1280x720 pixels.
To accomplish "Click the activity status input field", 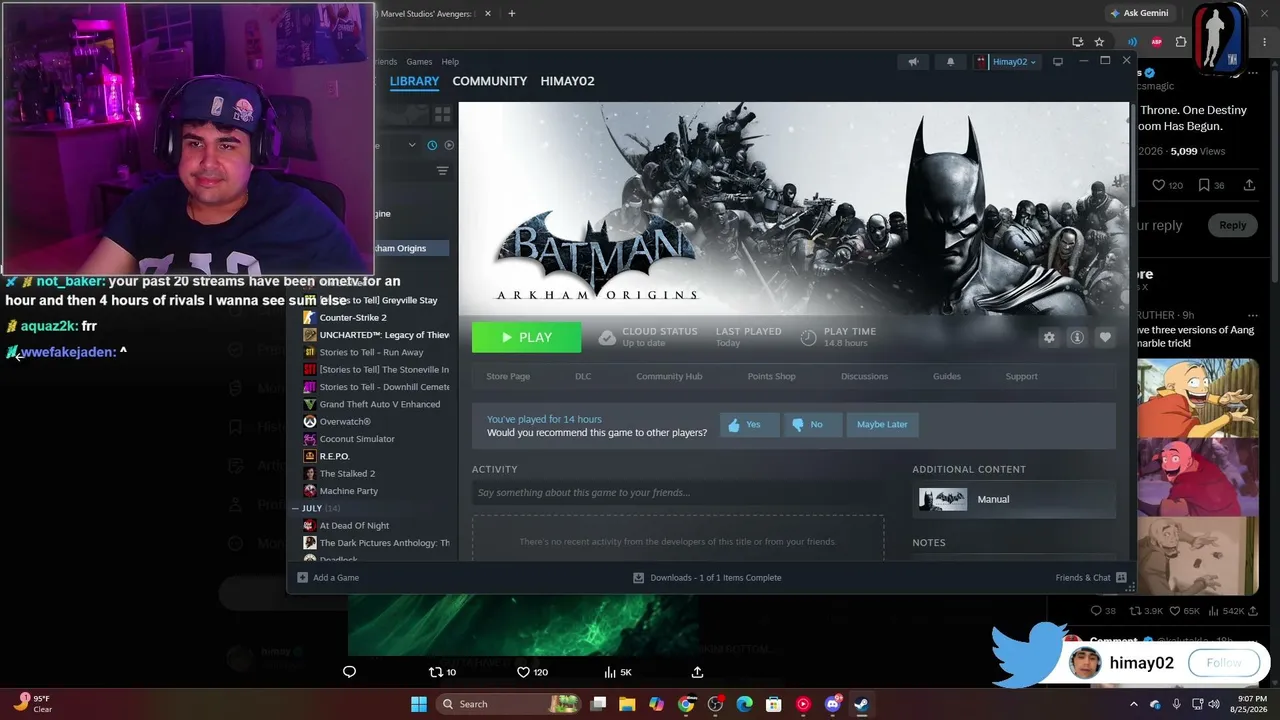I will [678, 492].
